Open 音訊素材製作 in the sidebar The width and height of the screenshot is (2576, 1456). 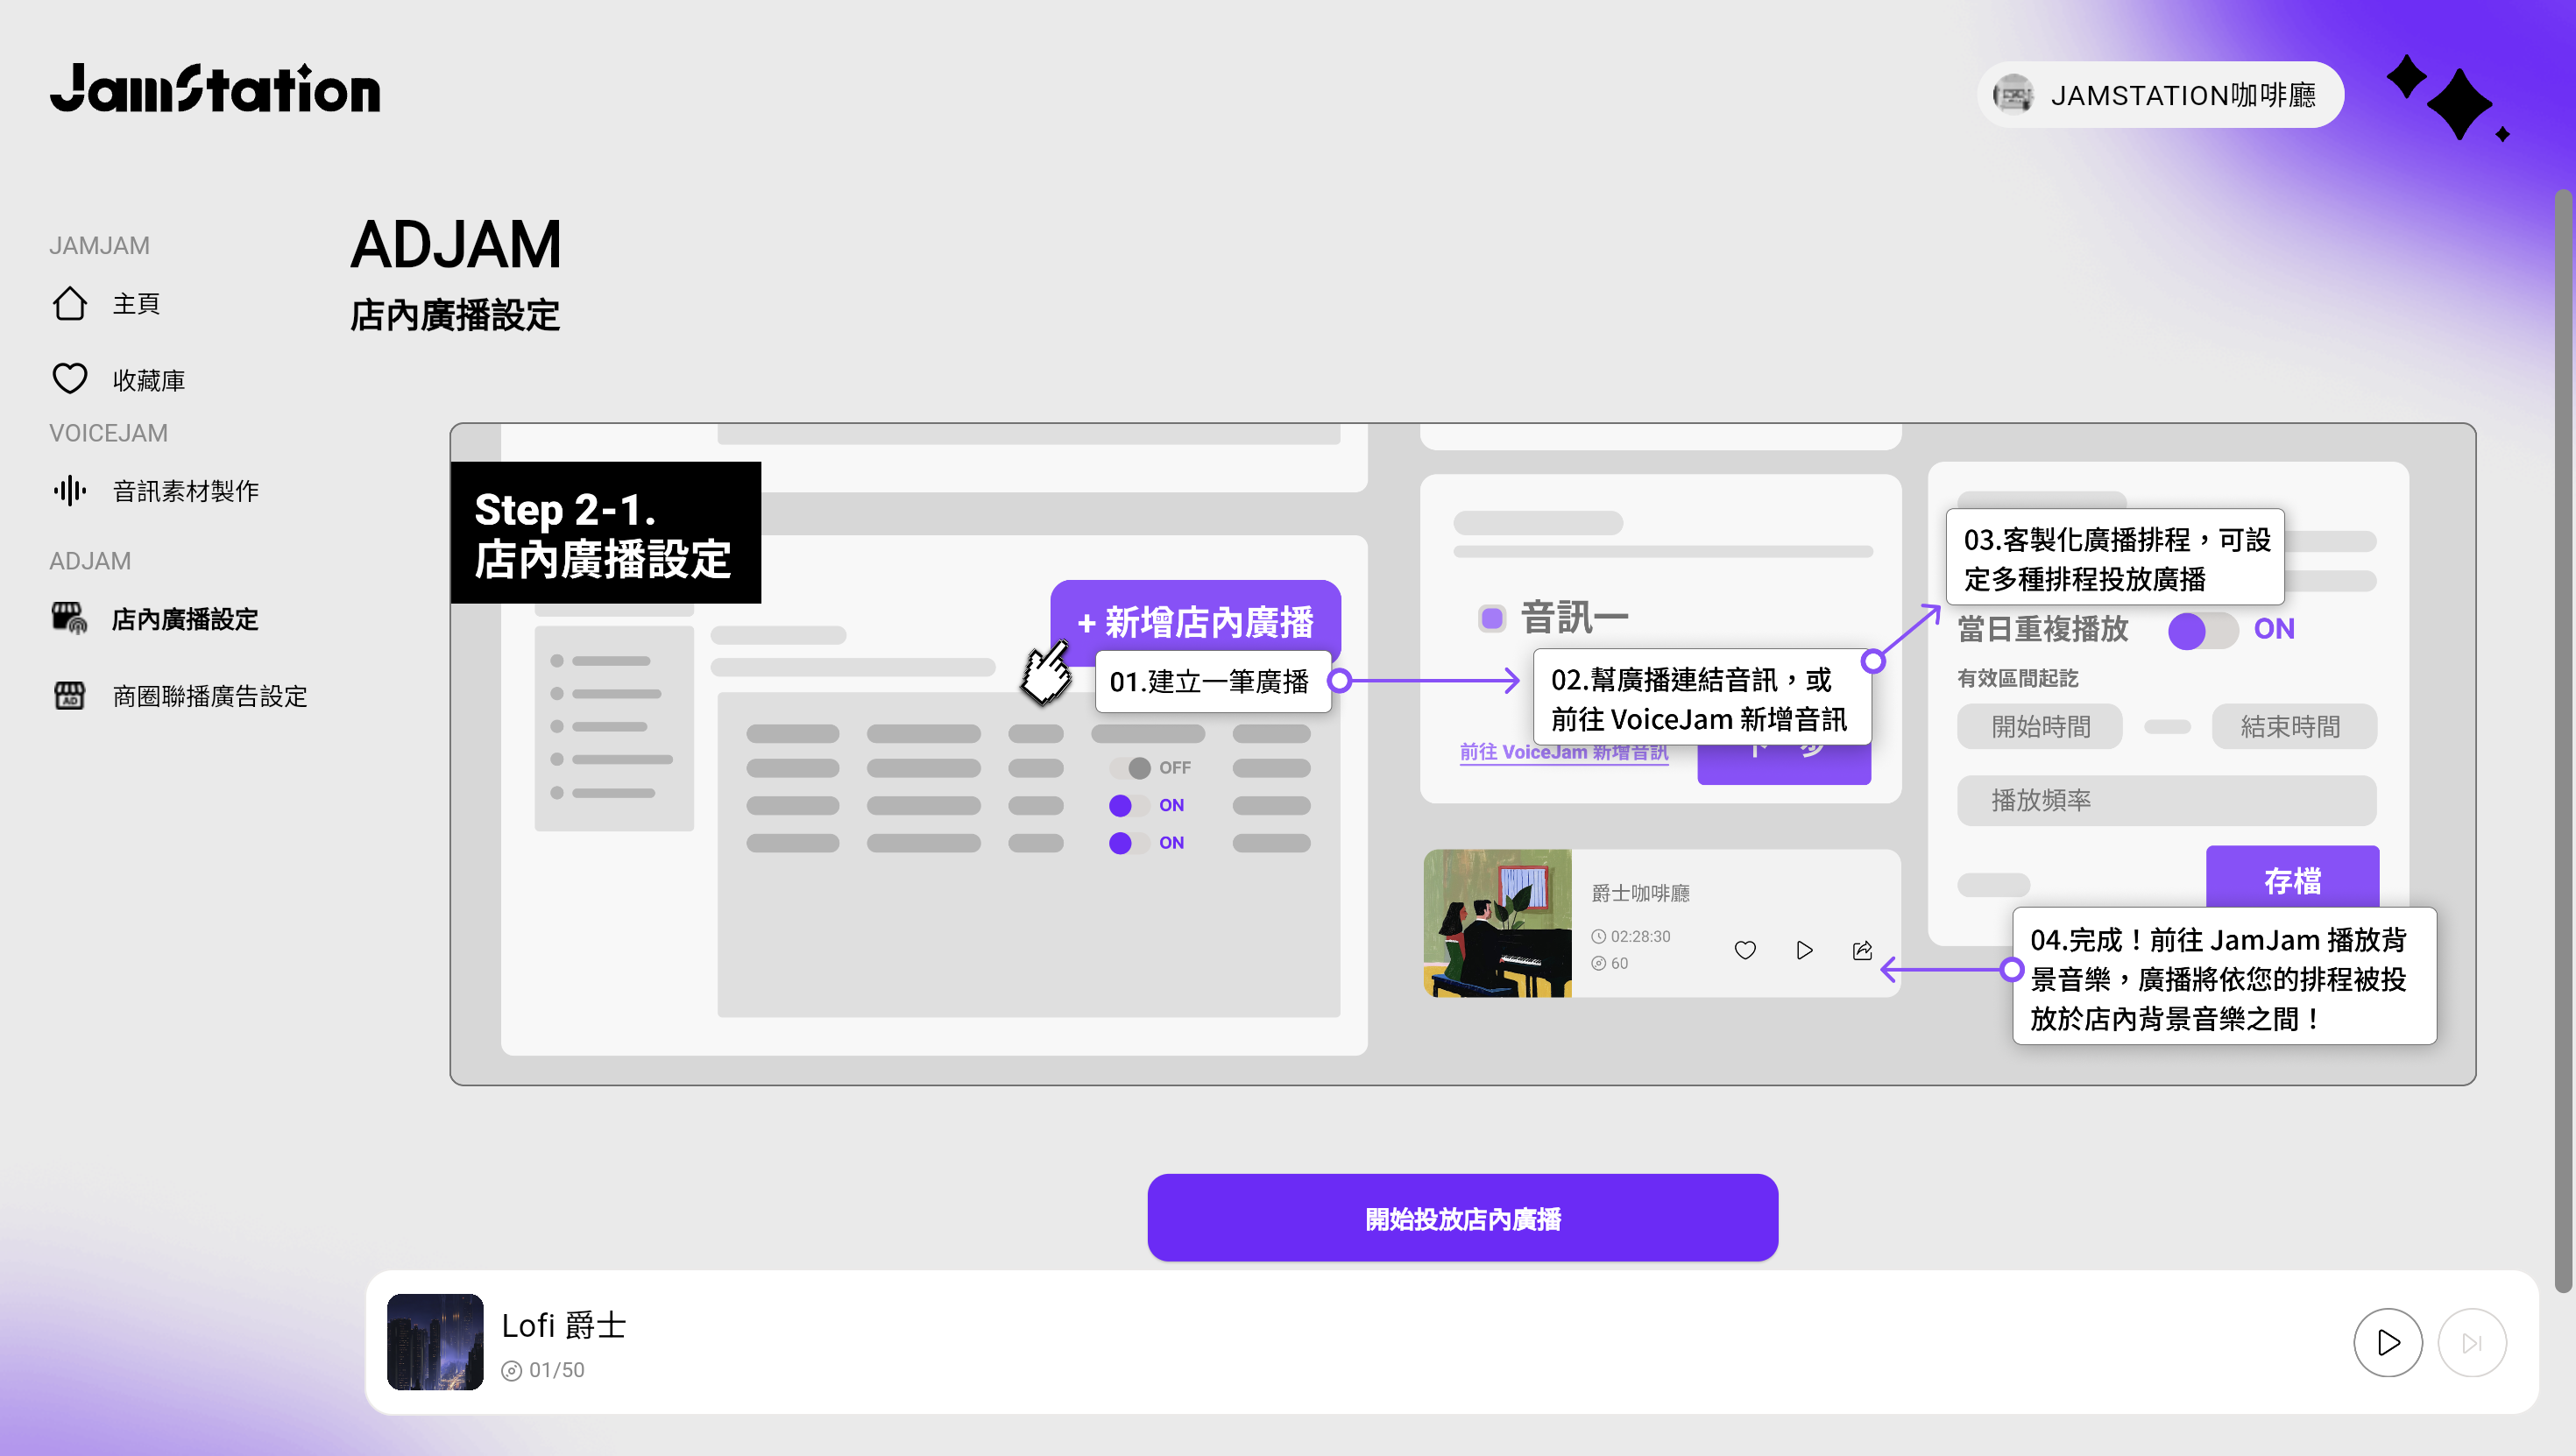pyautogui.click(x=186, y=491)
